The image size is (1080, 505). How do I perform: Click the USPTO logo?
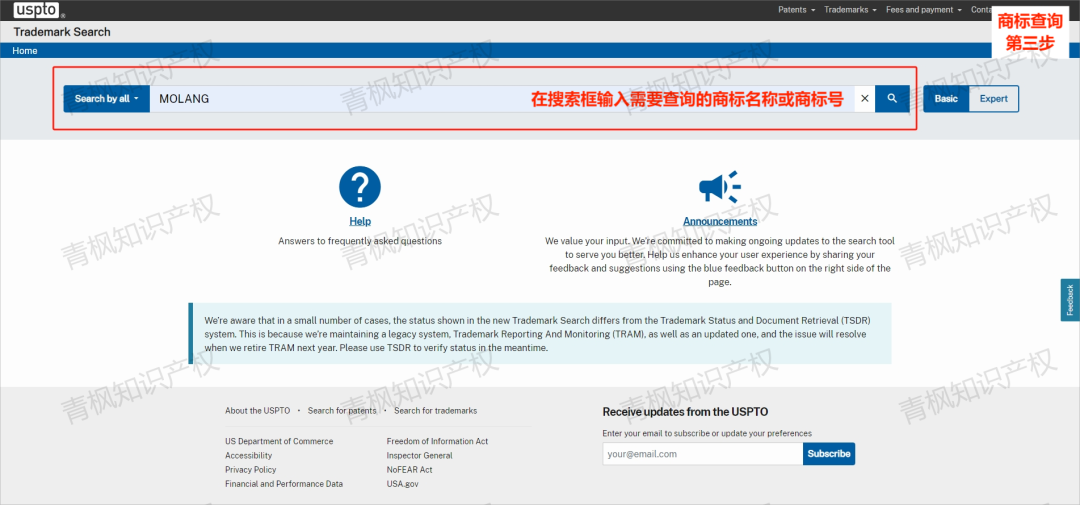tap(38, 10)
